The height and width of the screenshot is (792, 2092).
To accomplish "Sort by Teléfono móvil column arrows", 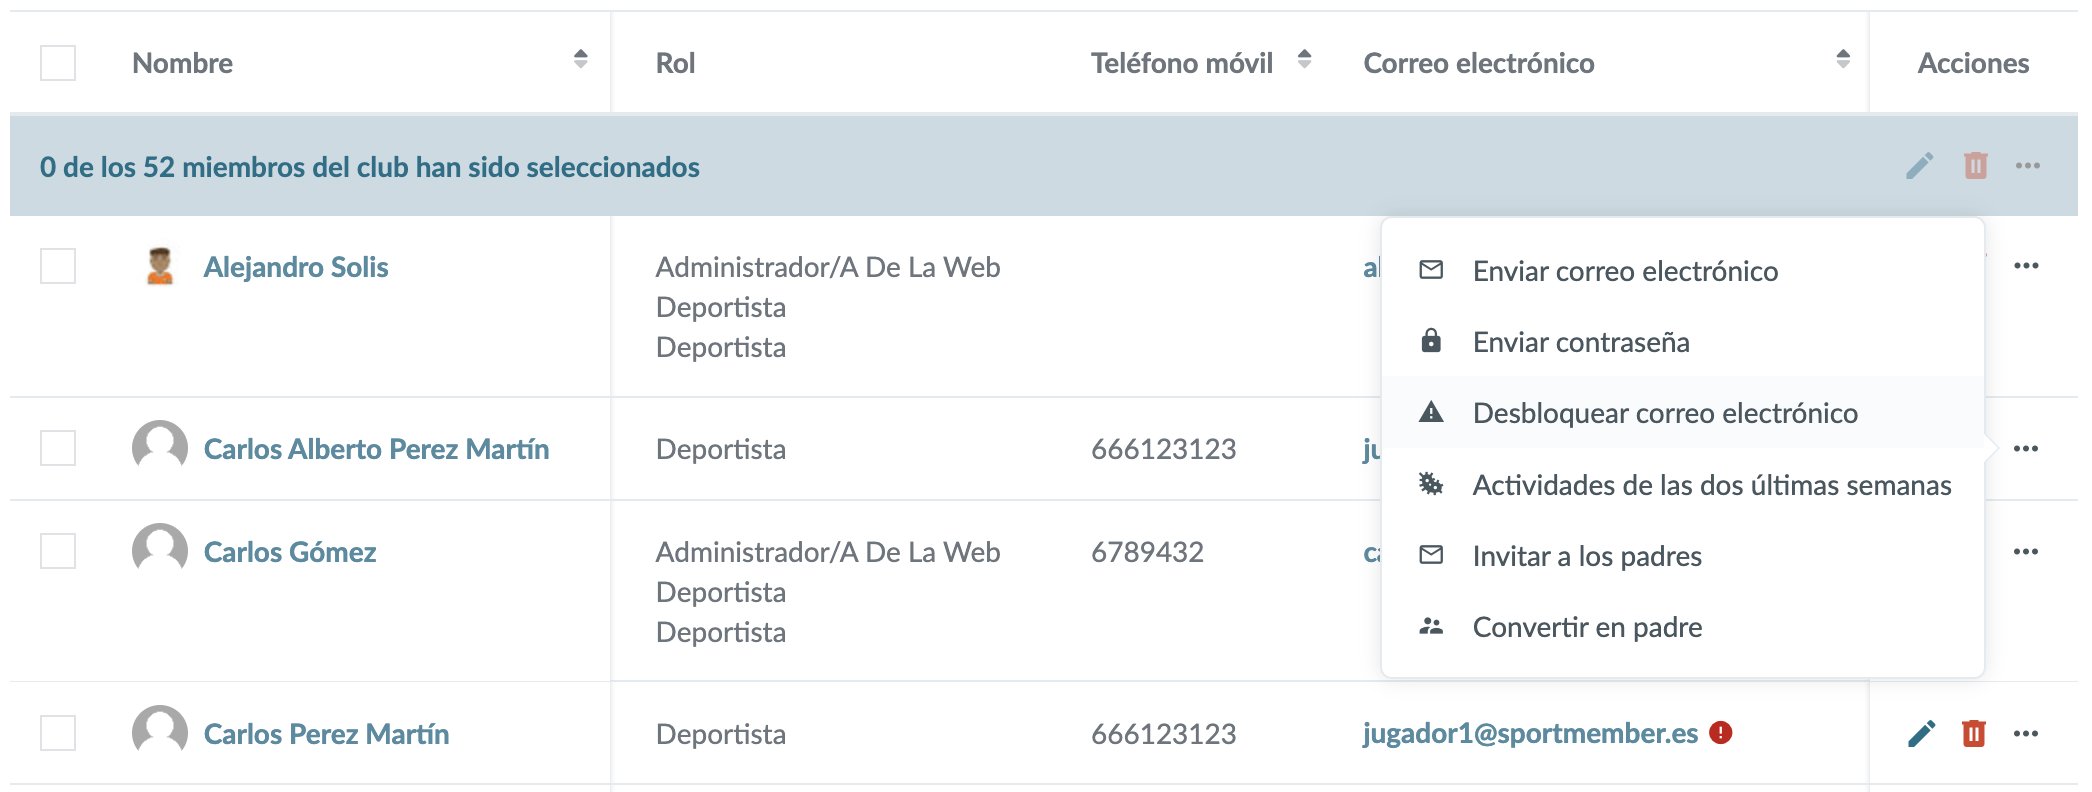I will click(x=1304, y=59).
